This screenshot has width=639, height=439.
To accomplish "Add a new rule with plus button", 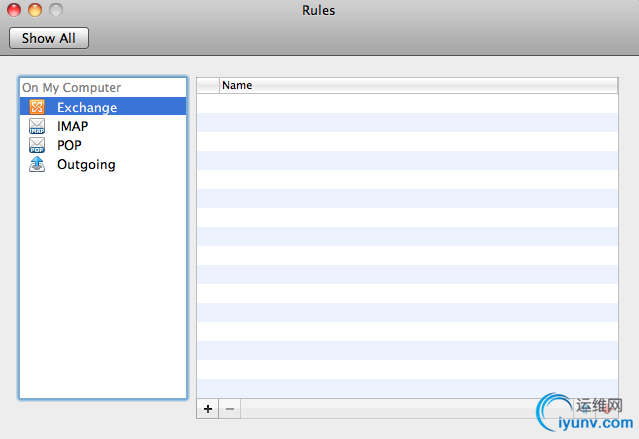I will point(208,408).
